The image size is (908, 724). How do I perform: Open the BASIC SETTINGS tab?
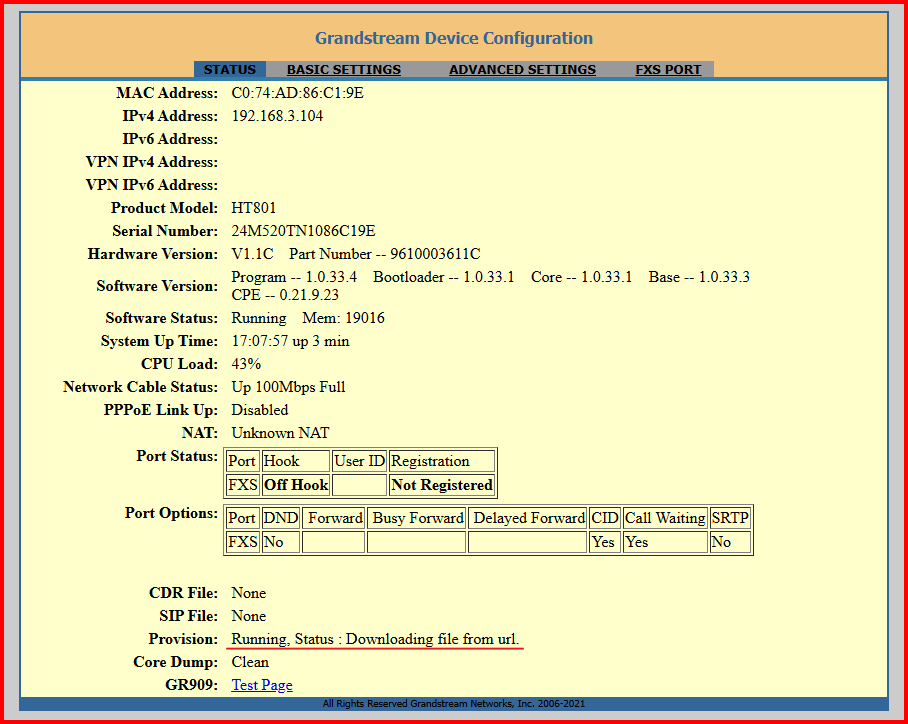[343, 70]
